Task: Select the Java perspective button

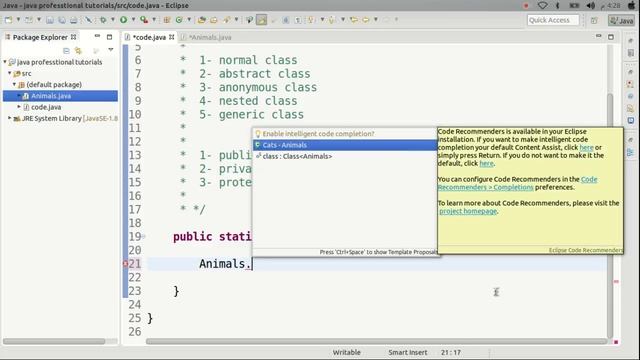Action: coord(622,20)
